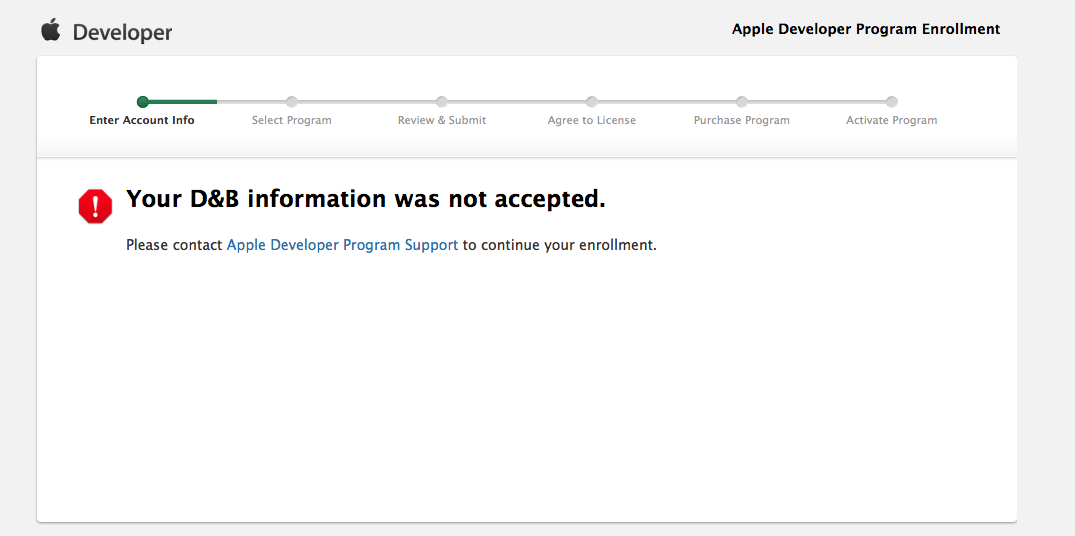Click the 'to continue your enrollment' text
The width and height of the screenshot is (1075, 536).
[x=559, y=245]
